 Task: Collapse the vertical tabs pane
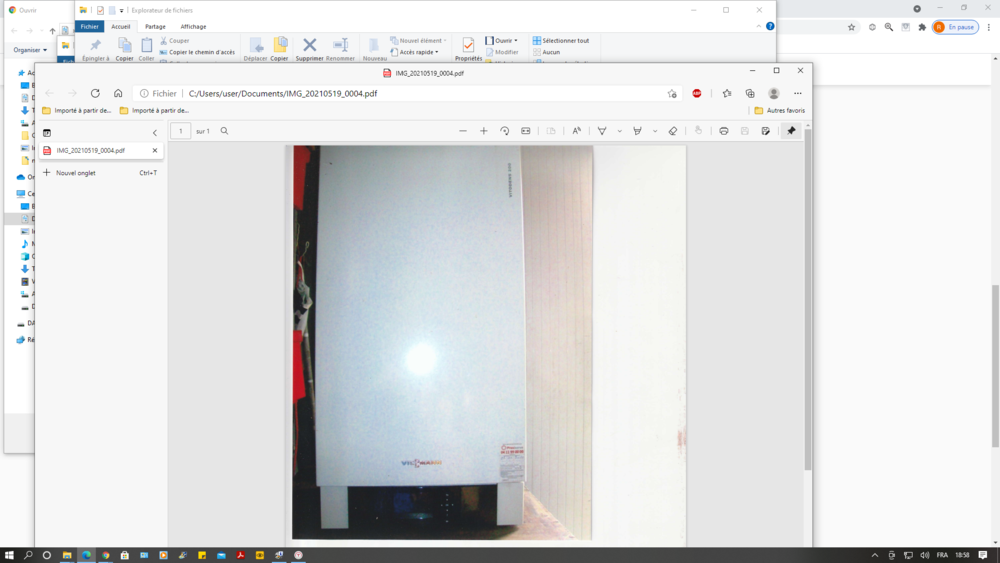click(155, 132)
